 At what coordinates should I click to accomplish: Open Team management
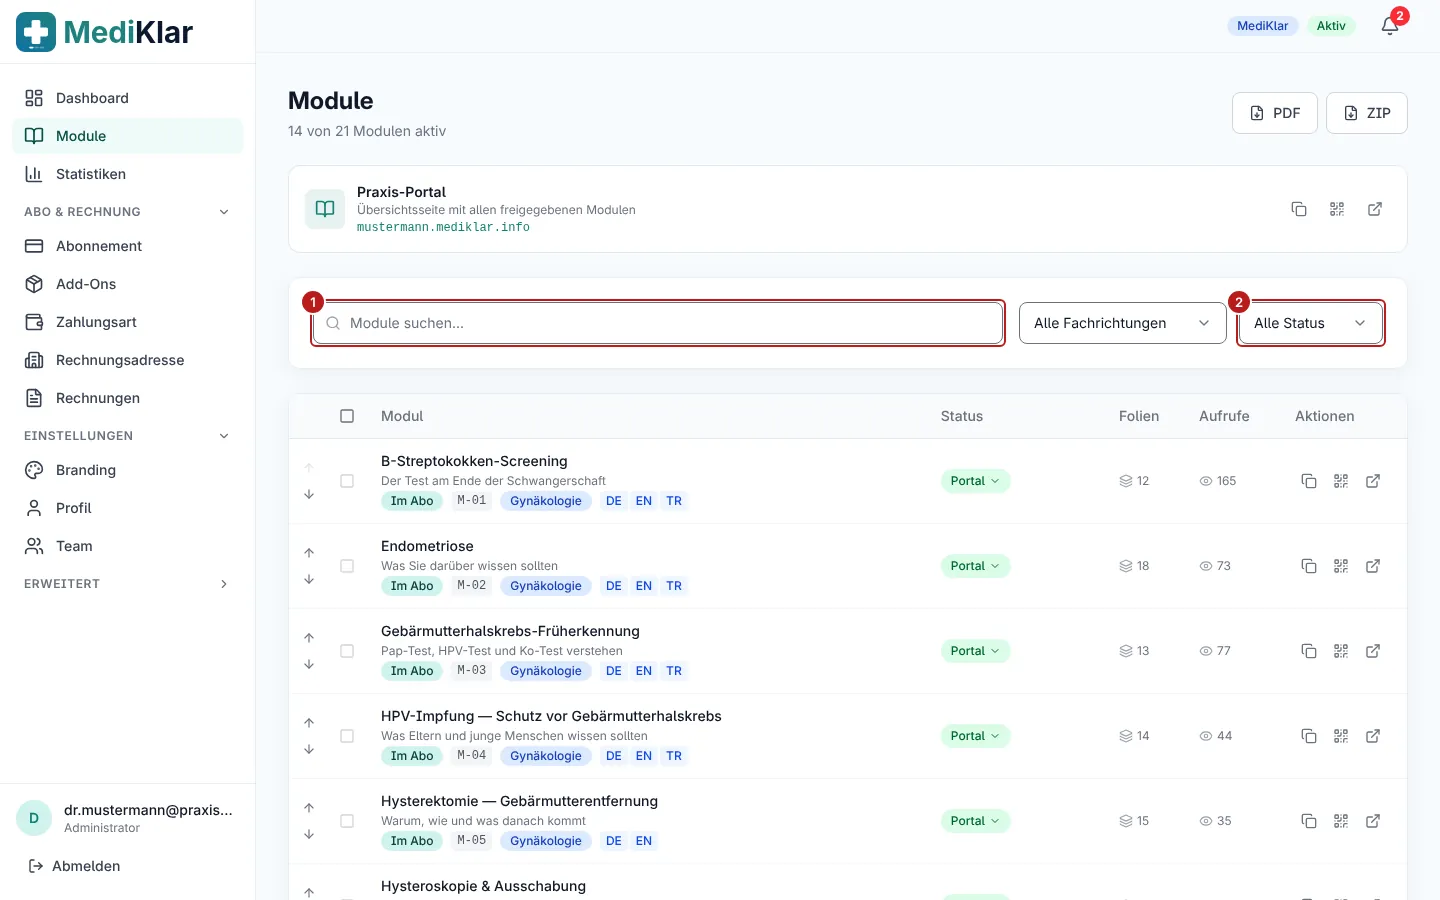click(127, 546)
